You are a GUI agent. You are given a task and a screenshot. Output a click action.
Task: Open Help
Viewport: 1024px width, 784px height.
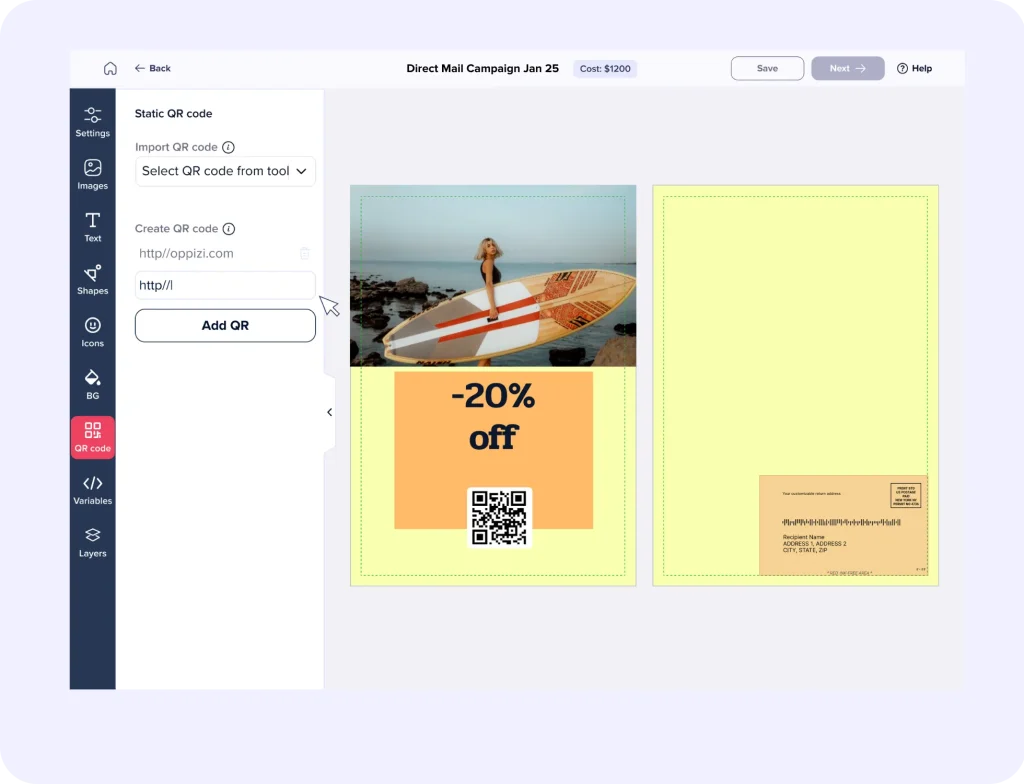coord(914,68)
